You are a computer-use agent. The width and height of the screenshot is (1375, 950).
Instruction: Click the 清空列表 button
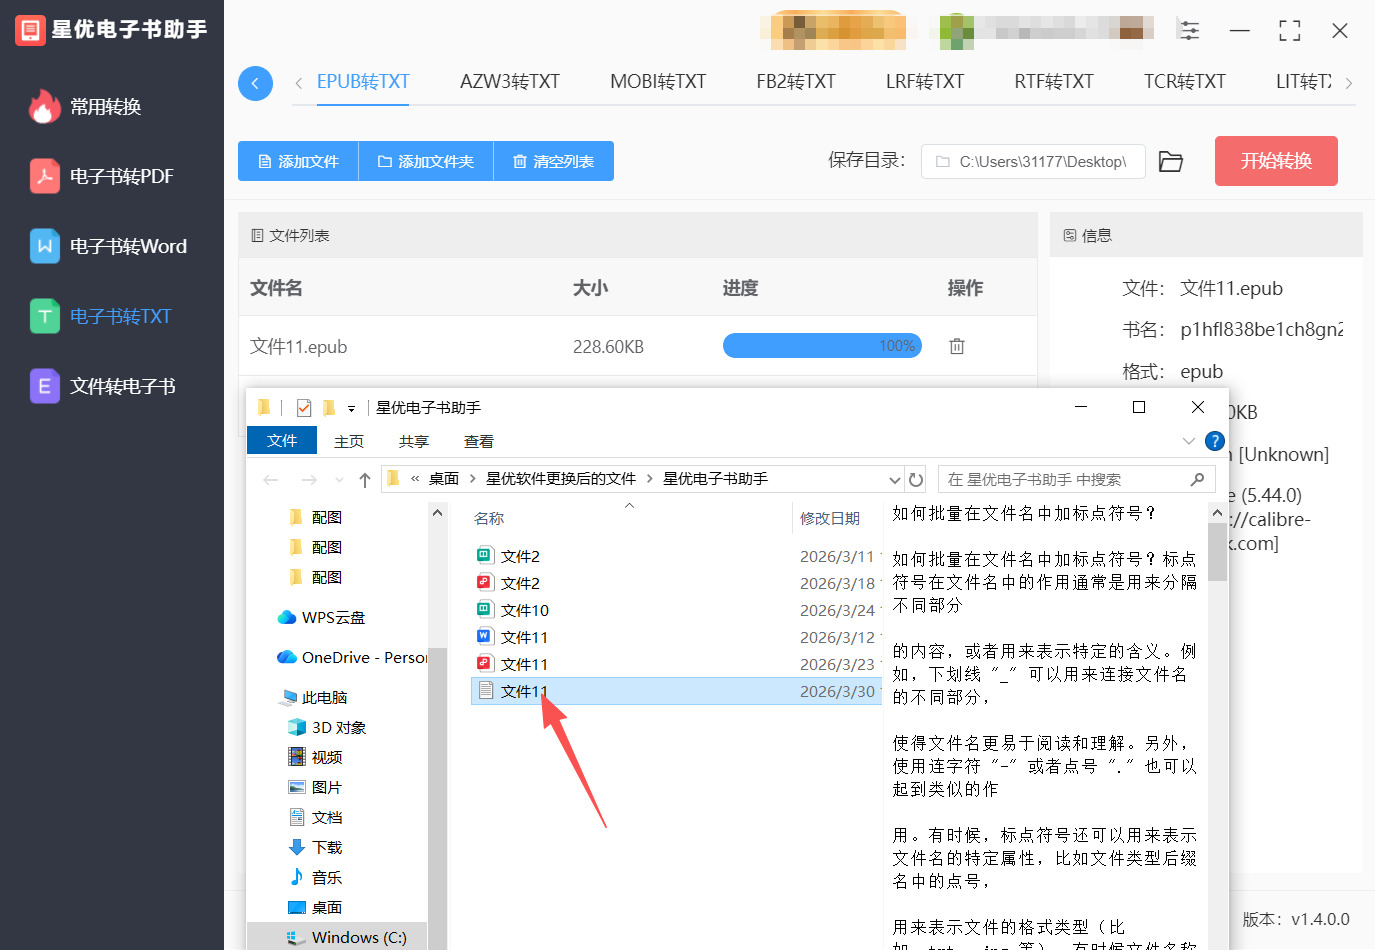(x=554, y=161)
